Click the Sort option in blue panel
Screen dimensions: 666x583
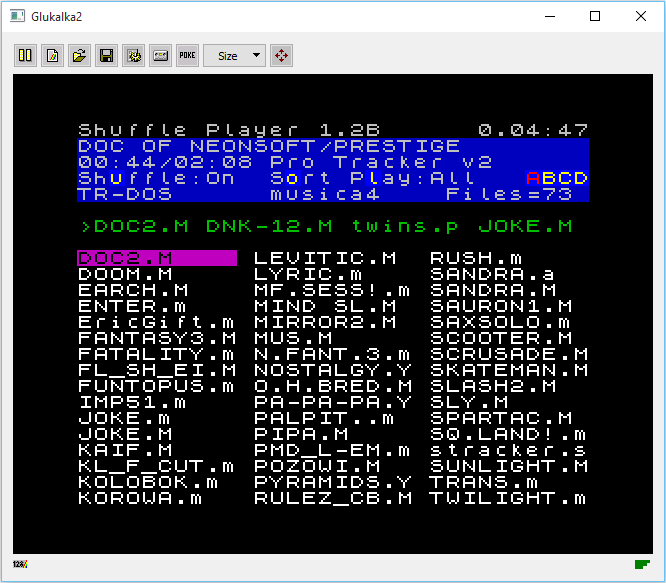[x=301, y=178]
